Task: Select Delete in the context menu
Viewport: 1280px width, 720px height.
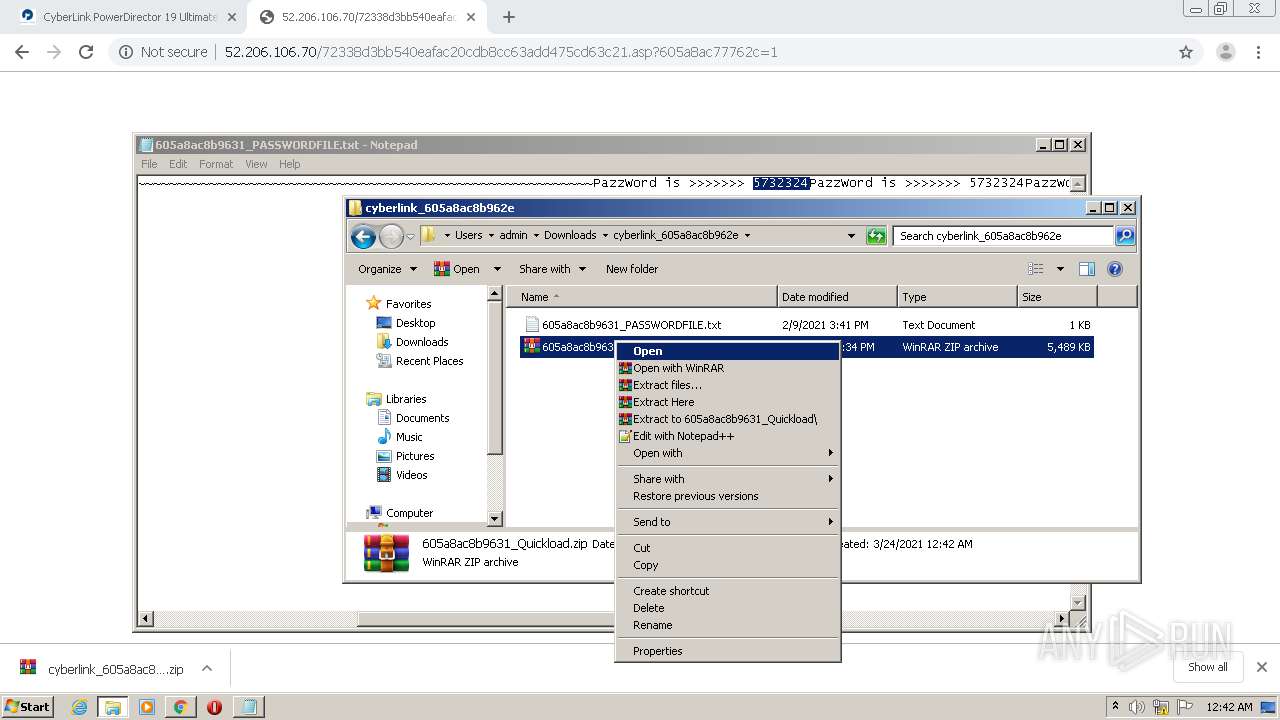Action: [727, 608]
